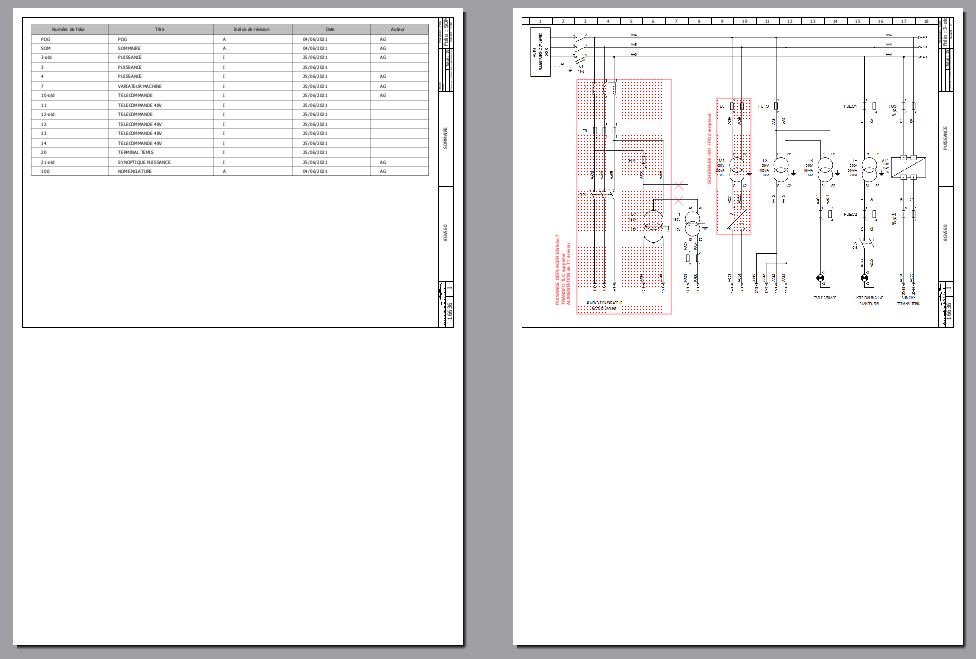Click the "Numéro de folio" column header

click(71, 30)
